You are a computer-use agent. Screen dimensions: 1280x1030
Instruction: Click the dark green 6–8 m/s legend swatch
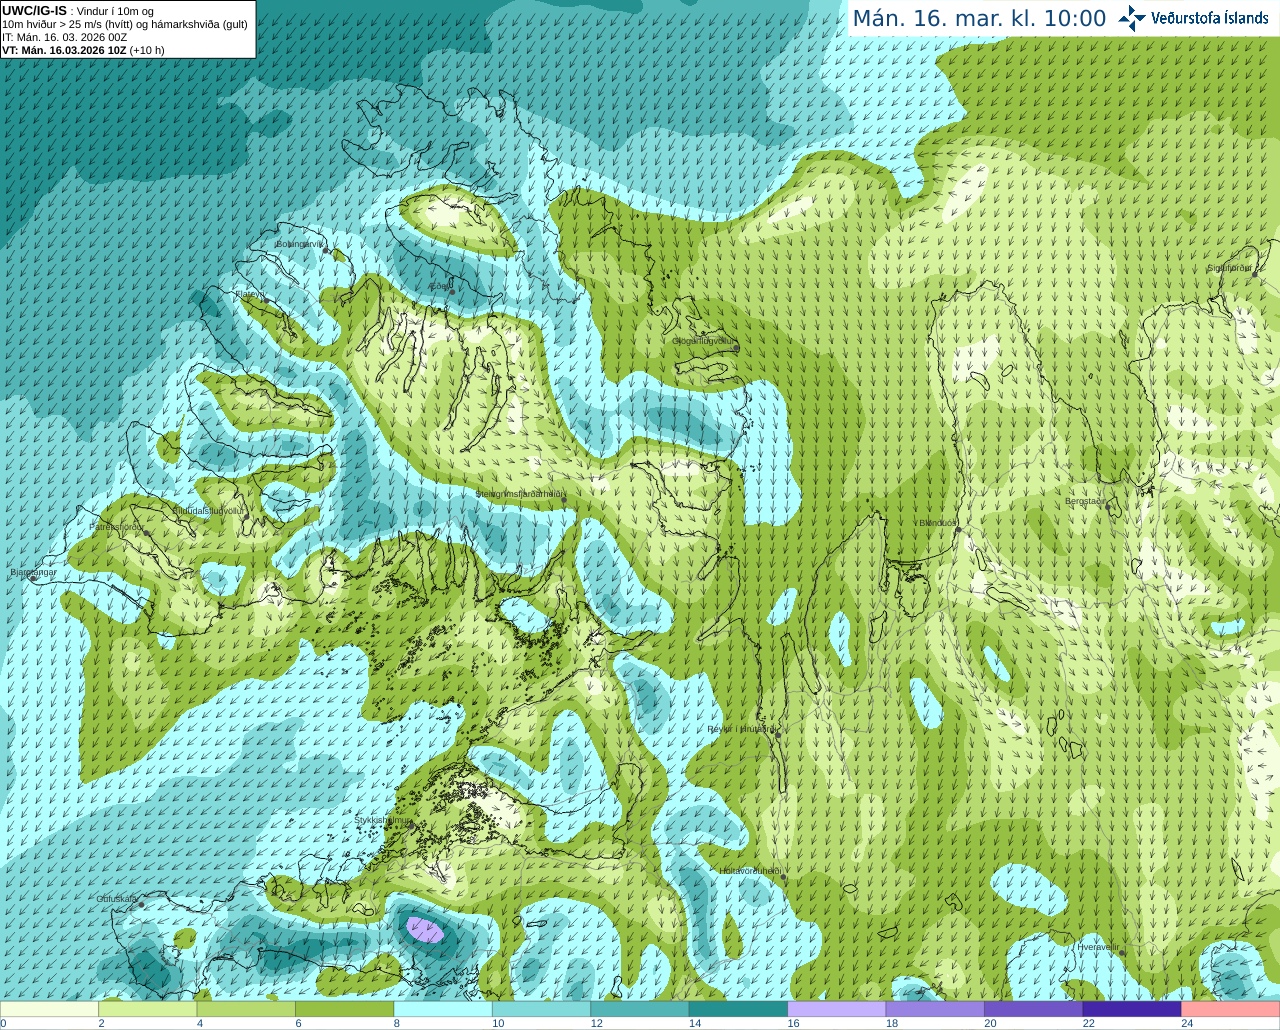[x=345, y=1009]
